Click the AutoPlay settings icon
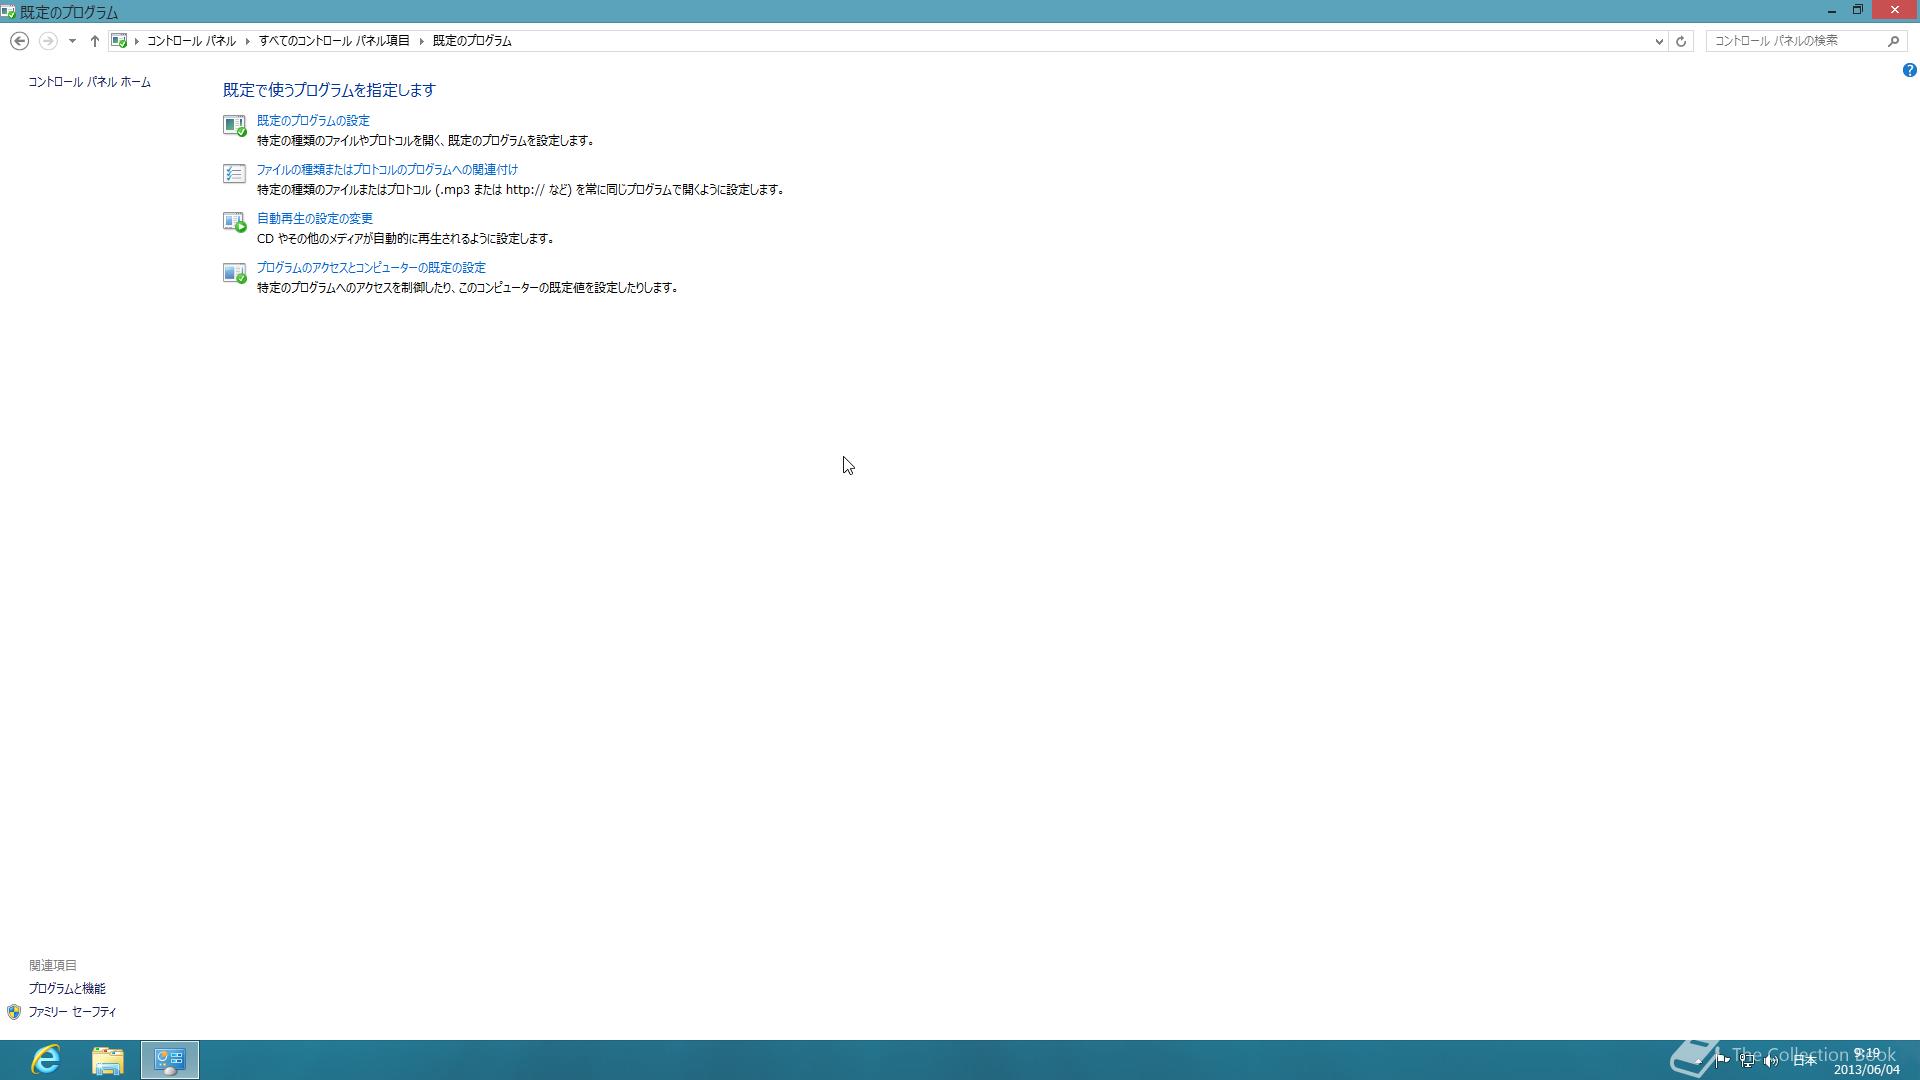1920x1080 pixels. [x=234, y=222]
